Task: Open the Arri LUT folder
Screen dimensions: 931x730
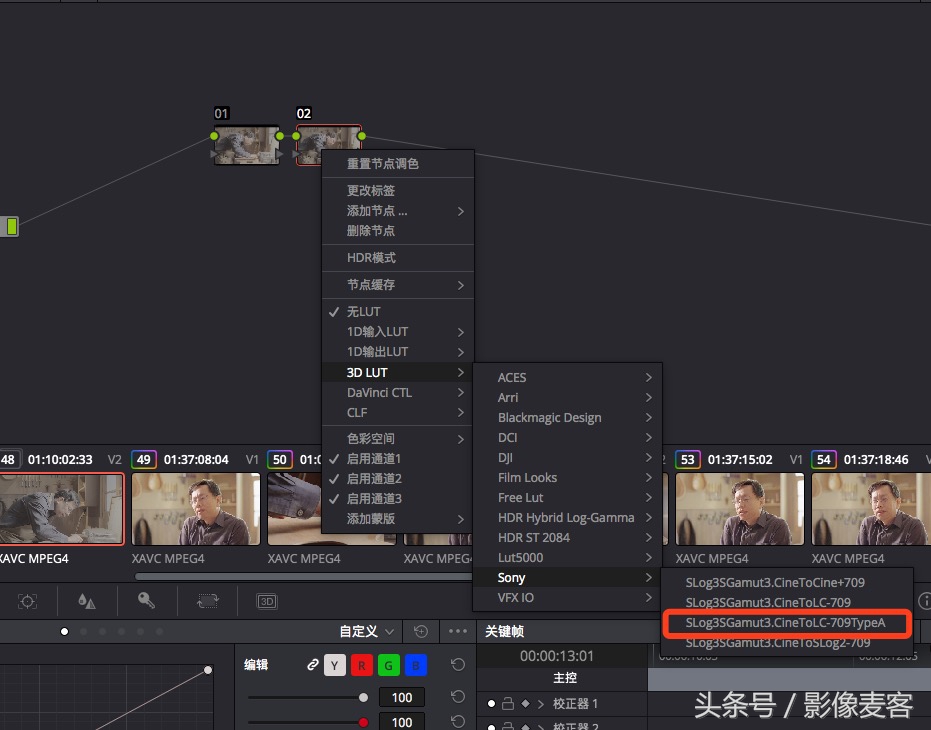Action: [x=567, y=397]
